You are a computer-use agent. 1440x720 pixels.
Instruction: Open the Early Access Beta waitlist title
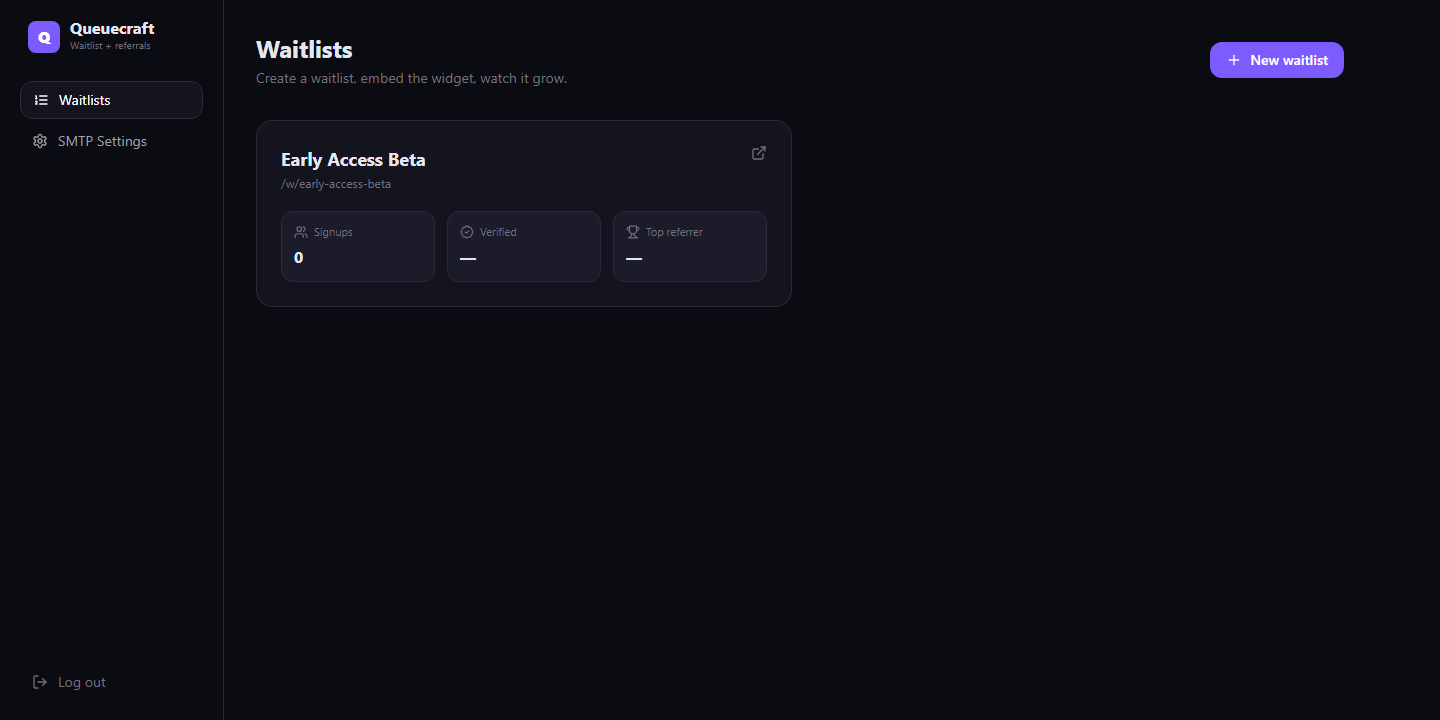click(353, 160)
